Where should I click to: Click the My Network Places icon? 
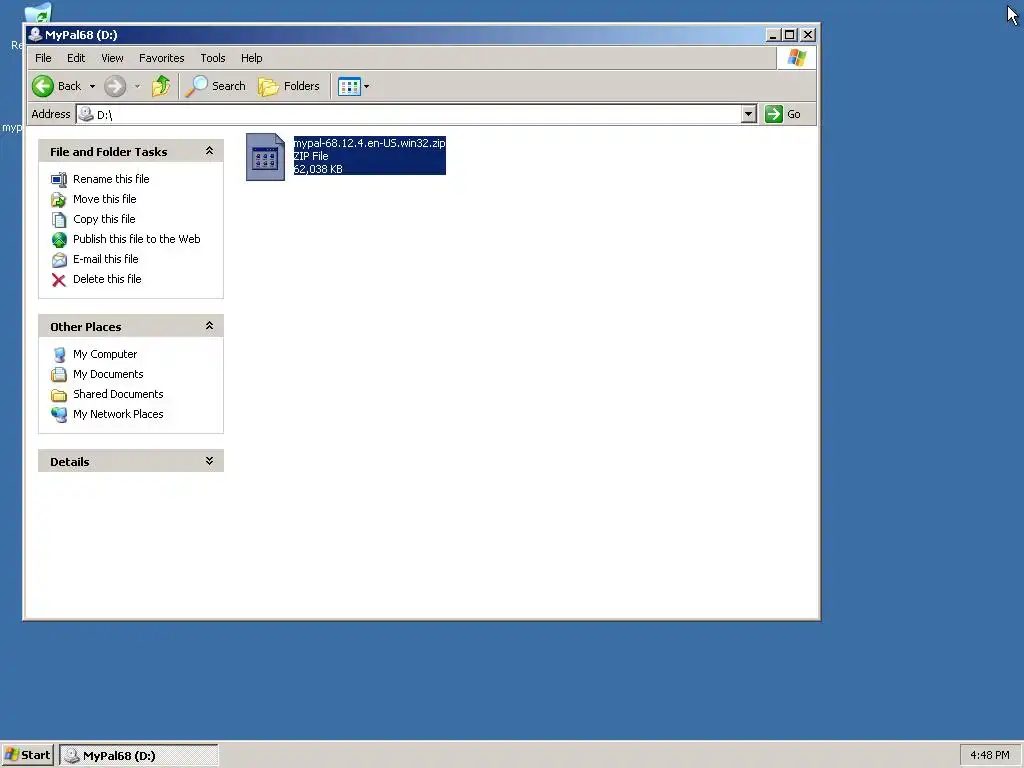[59, 415]
